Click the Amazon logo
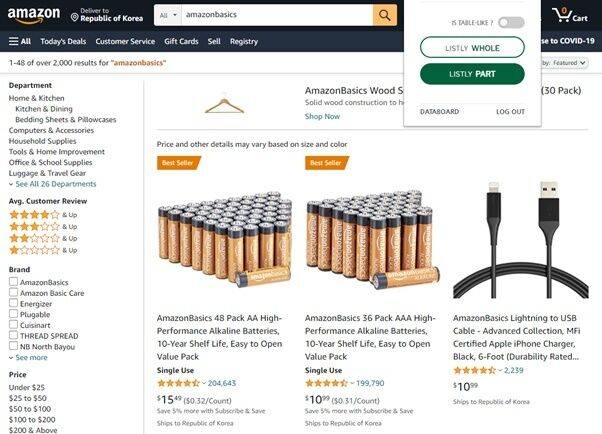 [x=32, y=15]
